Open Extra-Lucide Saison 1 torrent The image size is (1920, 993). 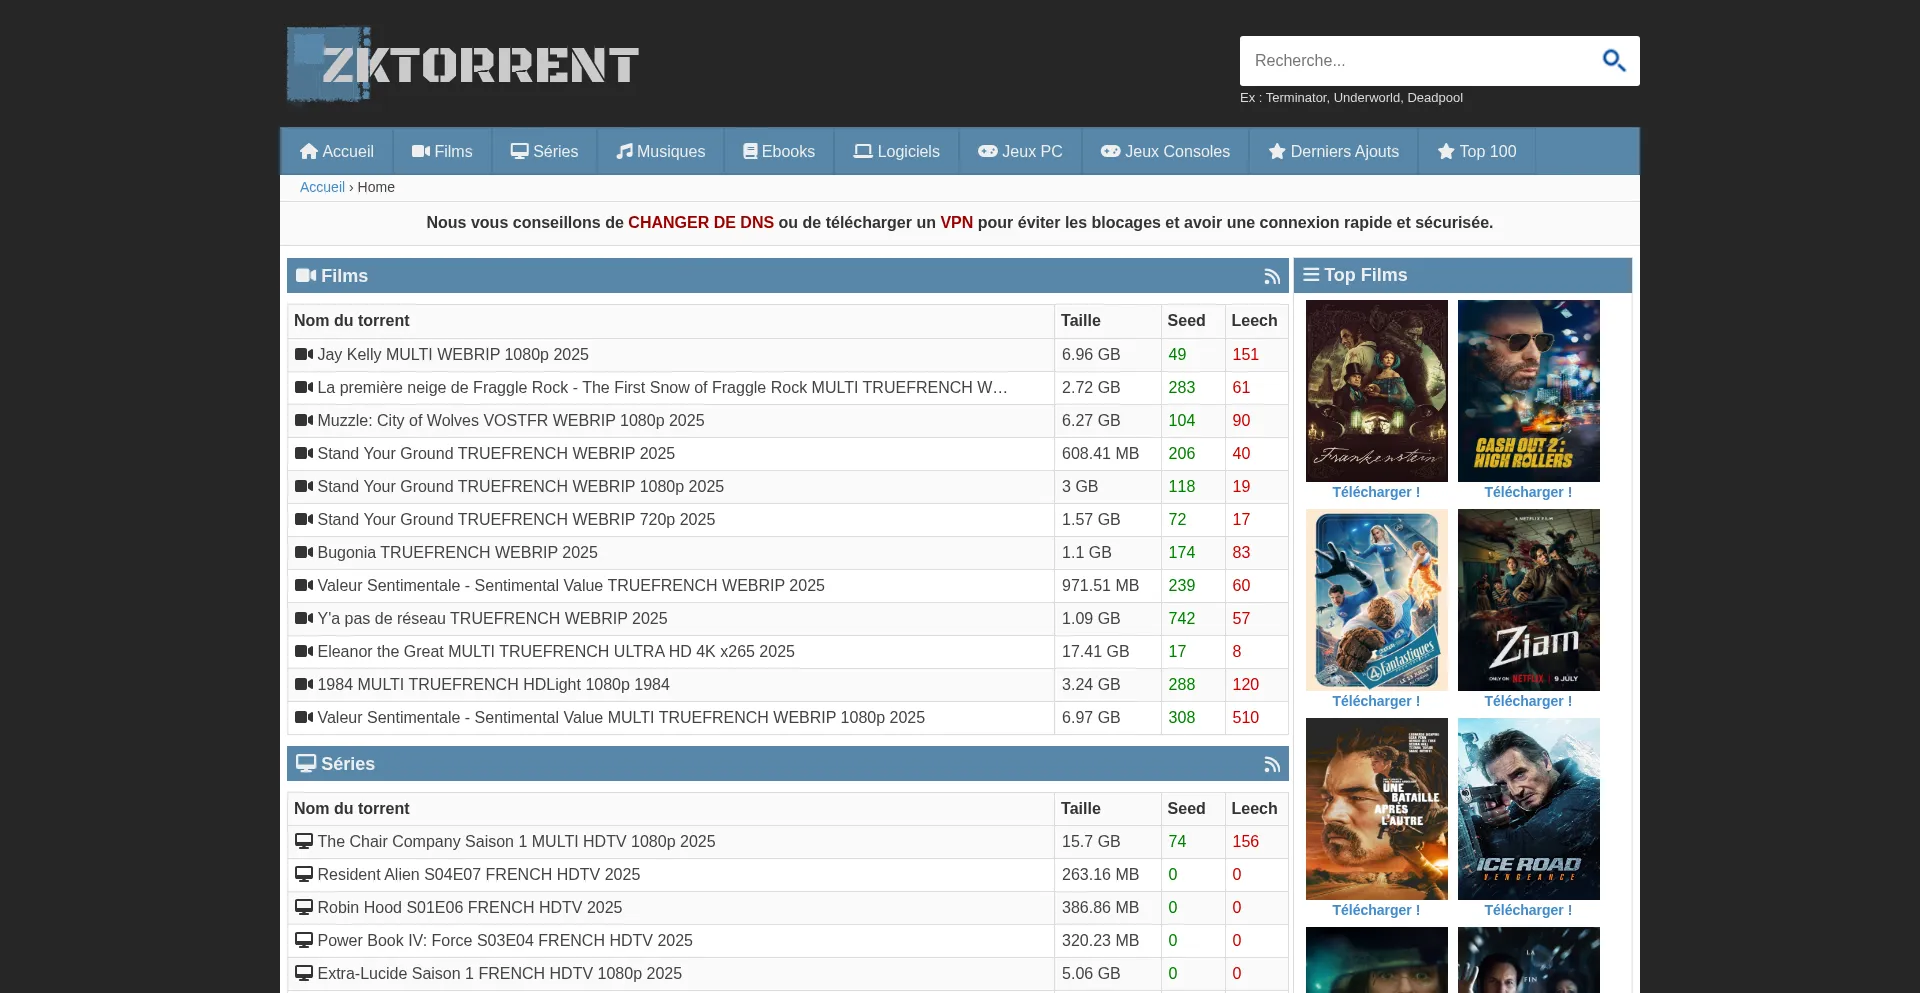coord(499,973)
